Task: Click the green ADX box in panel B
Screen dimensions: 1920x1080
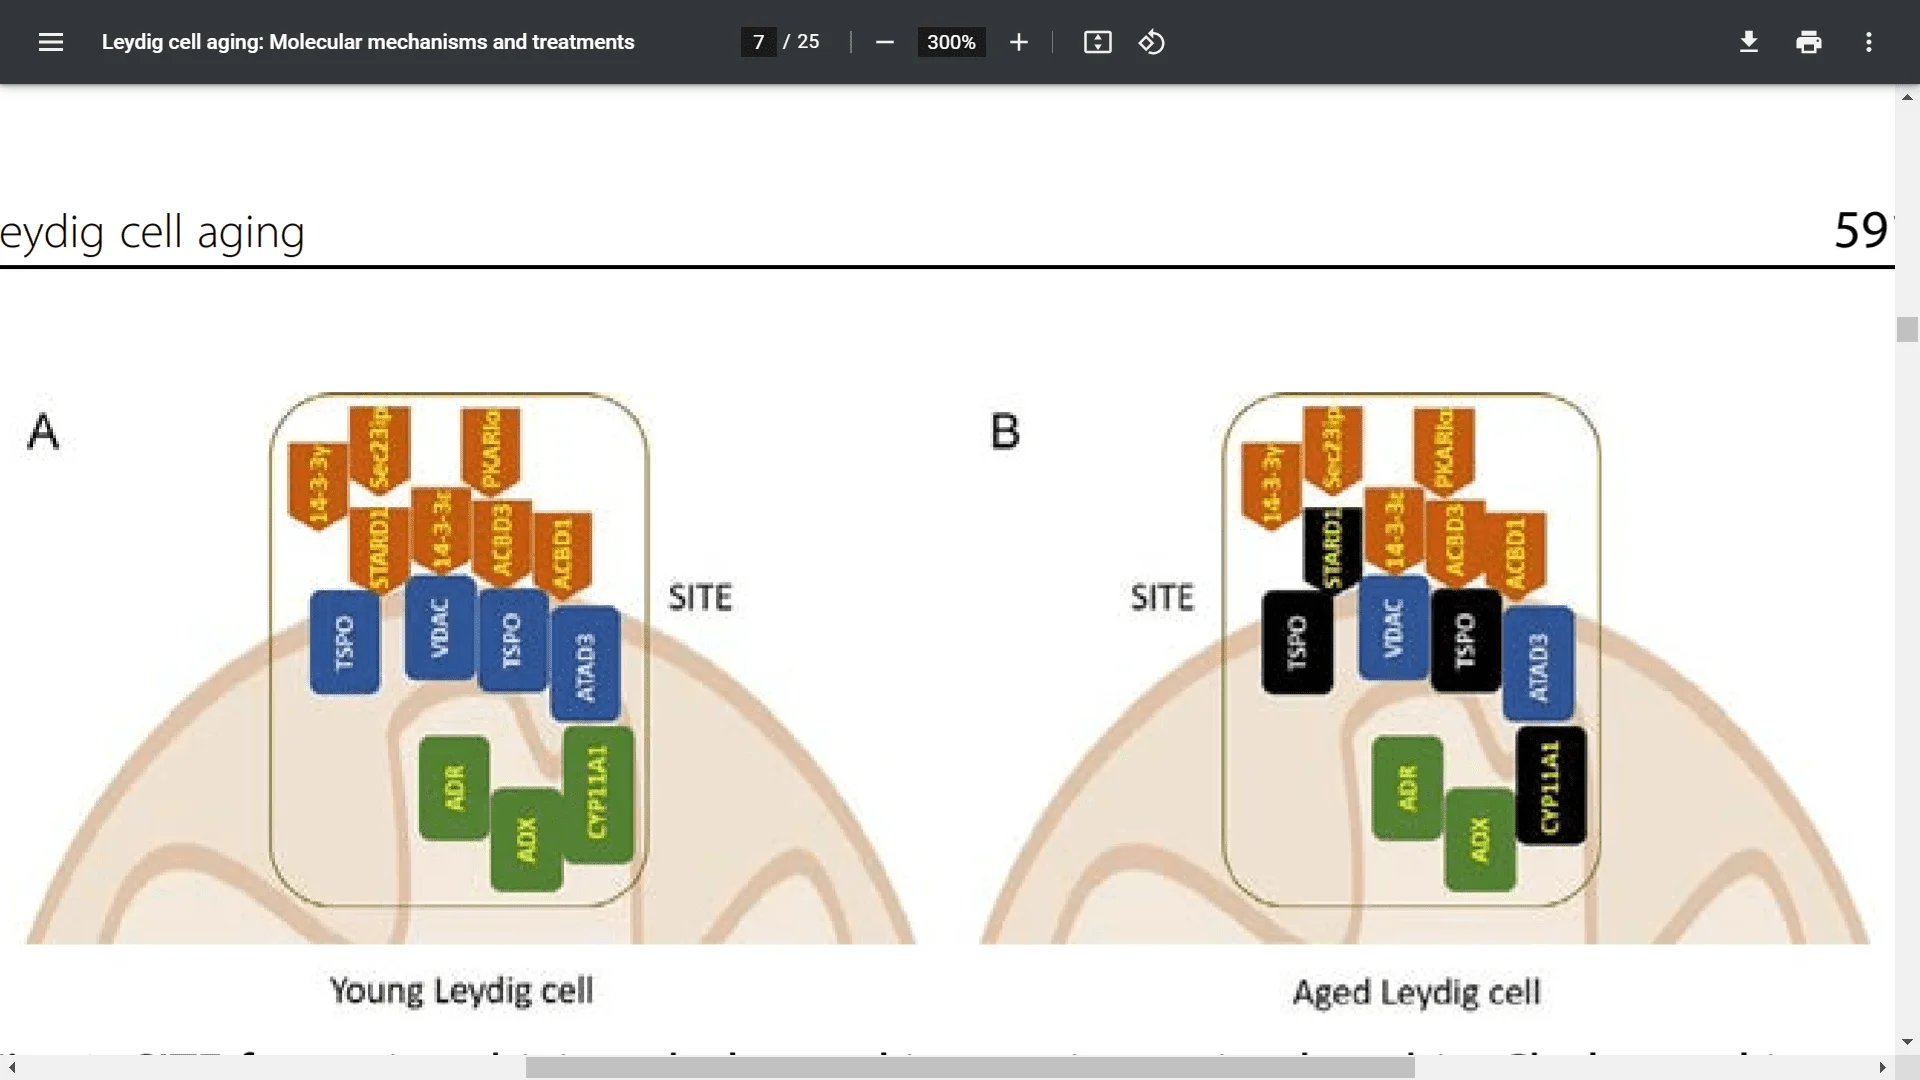Action: pyautogui.click(x=1480, y=839)
